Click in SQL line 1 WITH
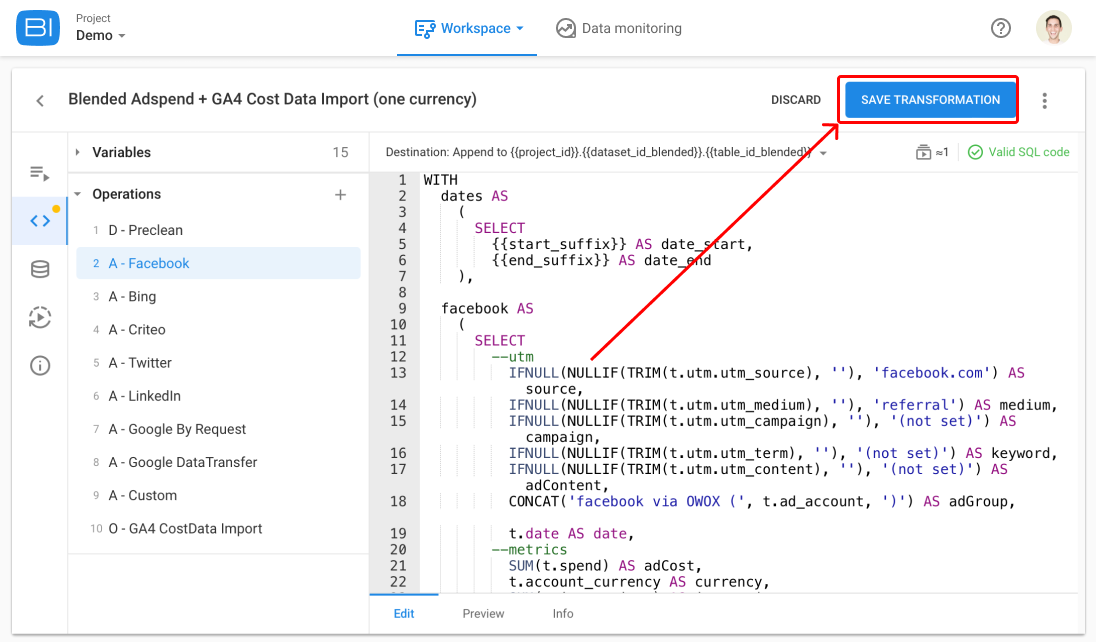The height and width of the screenshot is (642, 1096). coord(440,180)
